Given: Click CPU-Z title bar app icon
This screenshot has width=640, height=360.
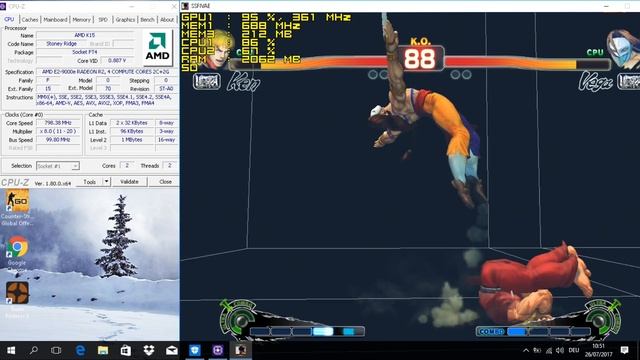Looking at the screenshot, I should [x=3, y=6].
